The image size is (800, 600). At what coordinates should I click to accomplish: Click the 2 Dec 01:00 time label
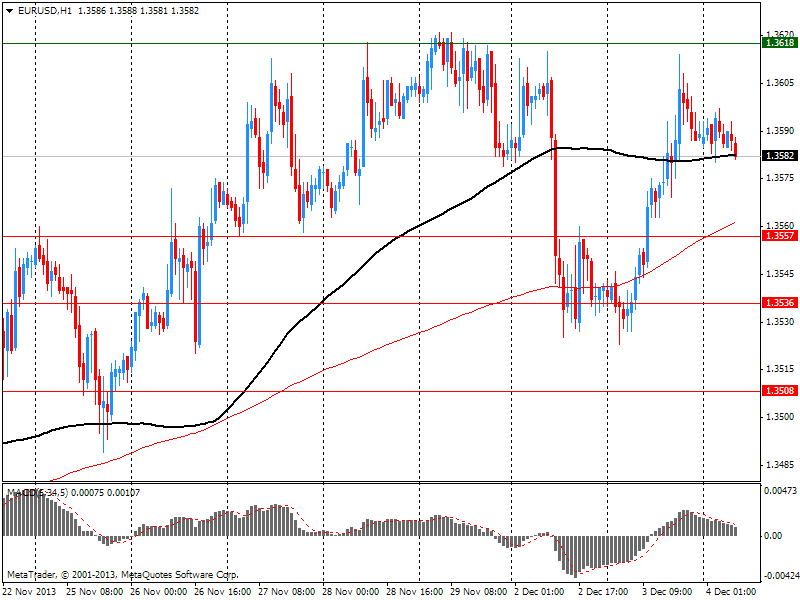pyautogui.click(x=543, y=591)
